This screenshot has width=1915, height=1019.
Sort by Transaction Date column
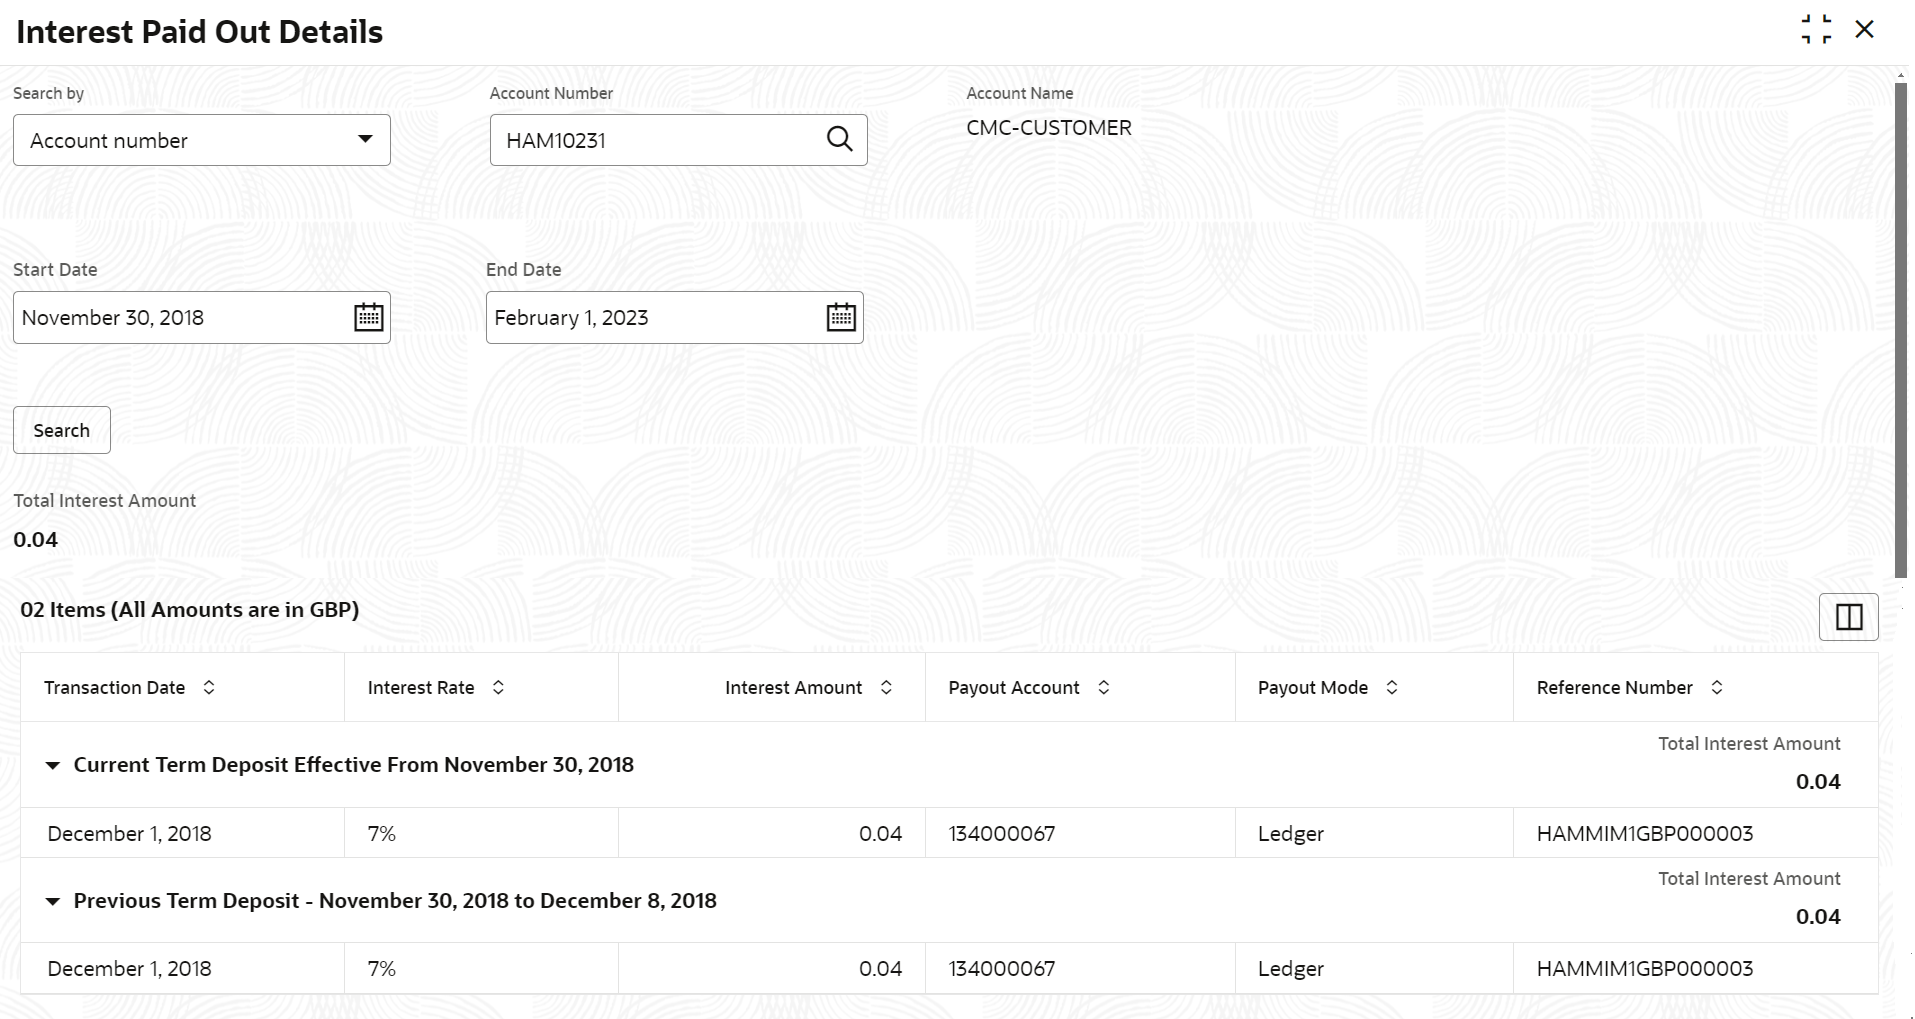click(x=209, y=687)
